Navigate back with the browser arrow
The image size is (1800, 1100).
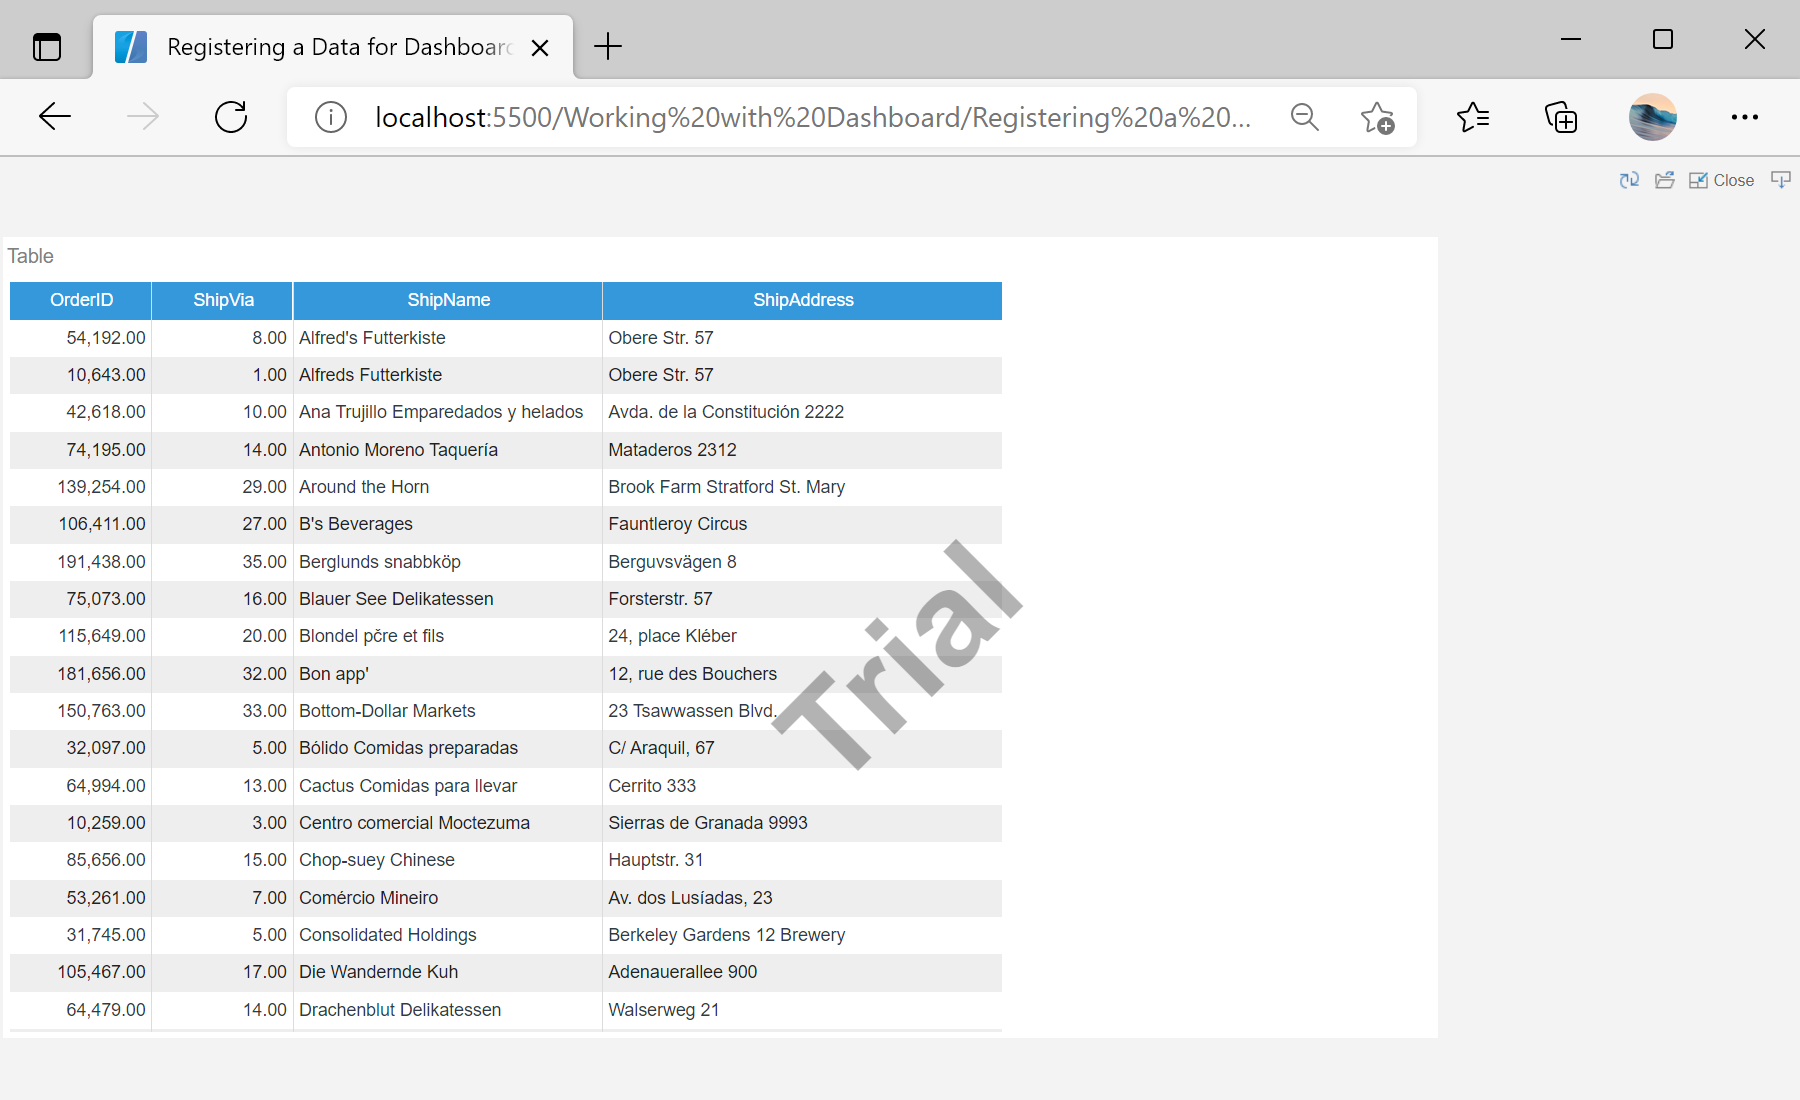[55, 117]
